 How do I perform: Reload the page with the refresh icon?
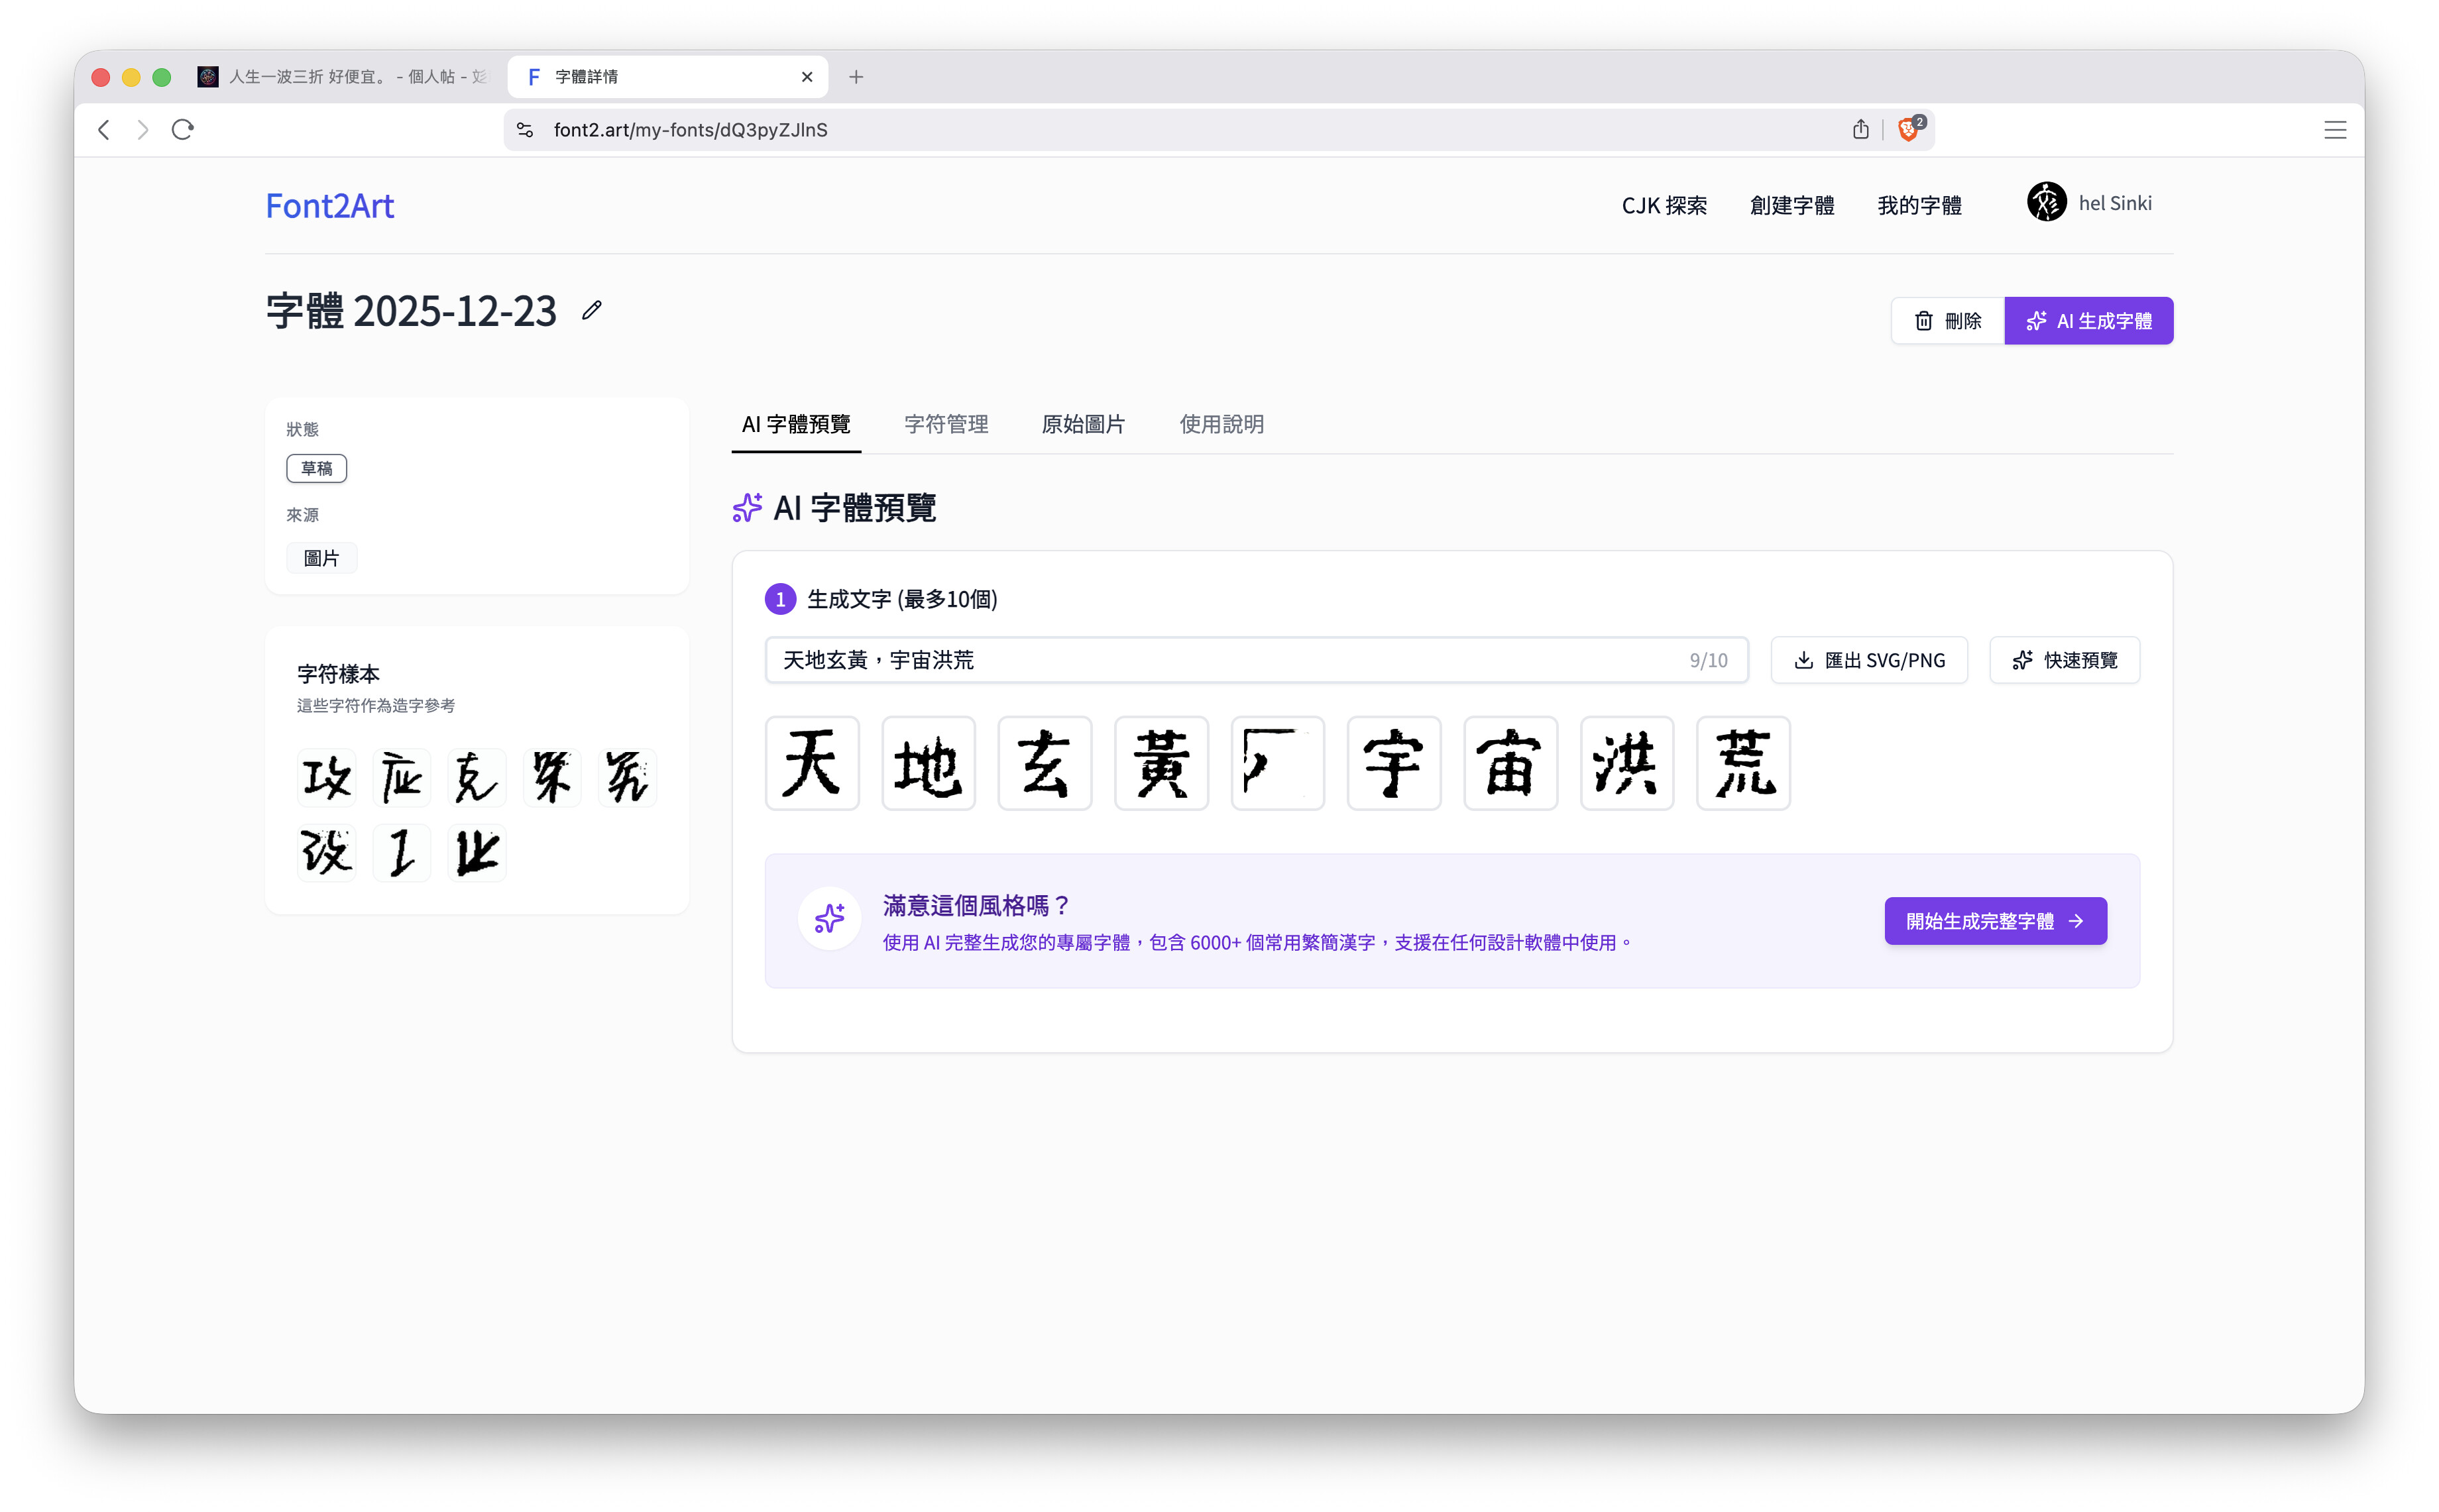click(x=182, y=129)
